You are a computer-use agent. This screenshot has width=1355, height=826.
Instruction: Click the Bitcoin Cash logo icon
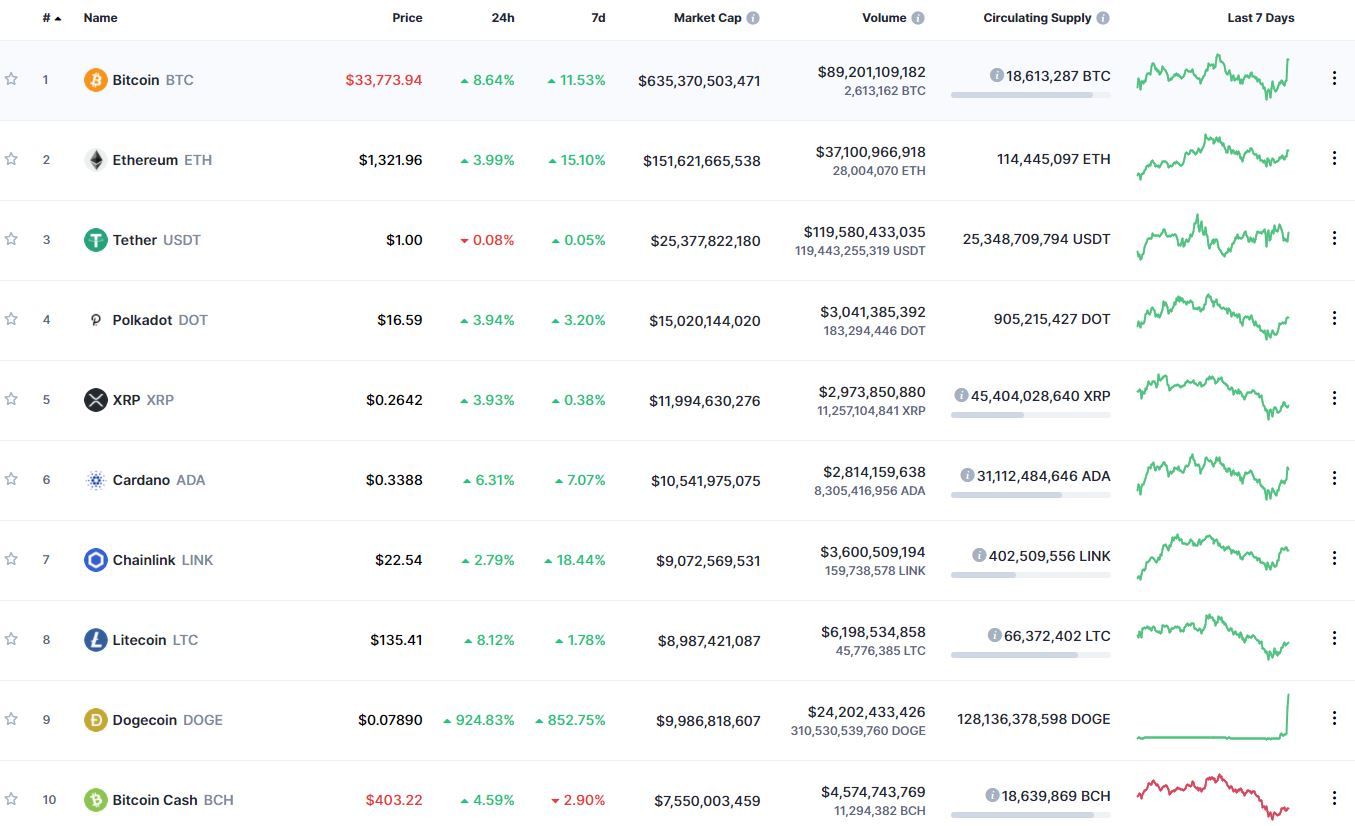pos(95,800)
